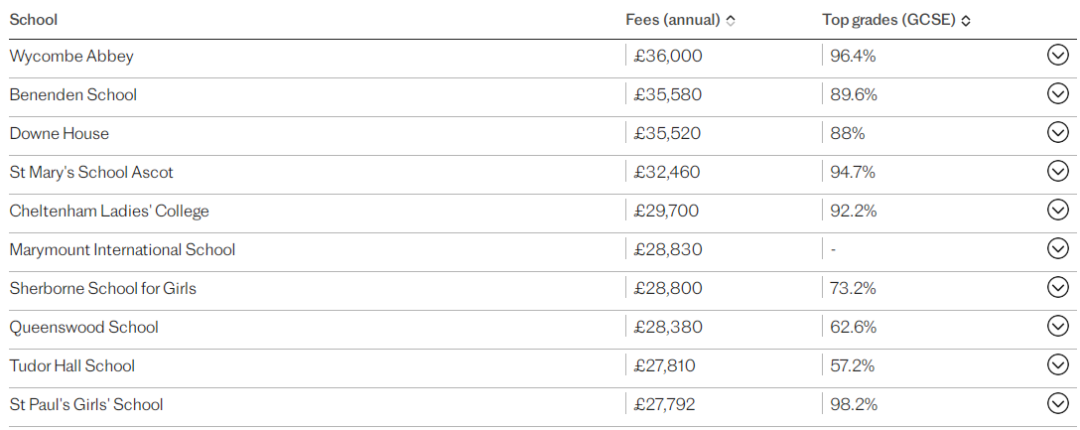The width and height of the screenshot is (1080, 430).
Task: Select the Wycombe Abbey school name
Action: pyautogui.click(x=71, y=57)
